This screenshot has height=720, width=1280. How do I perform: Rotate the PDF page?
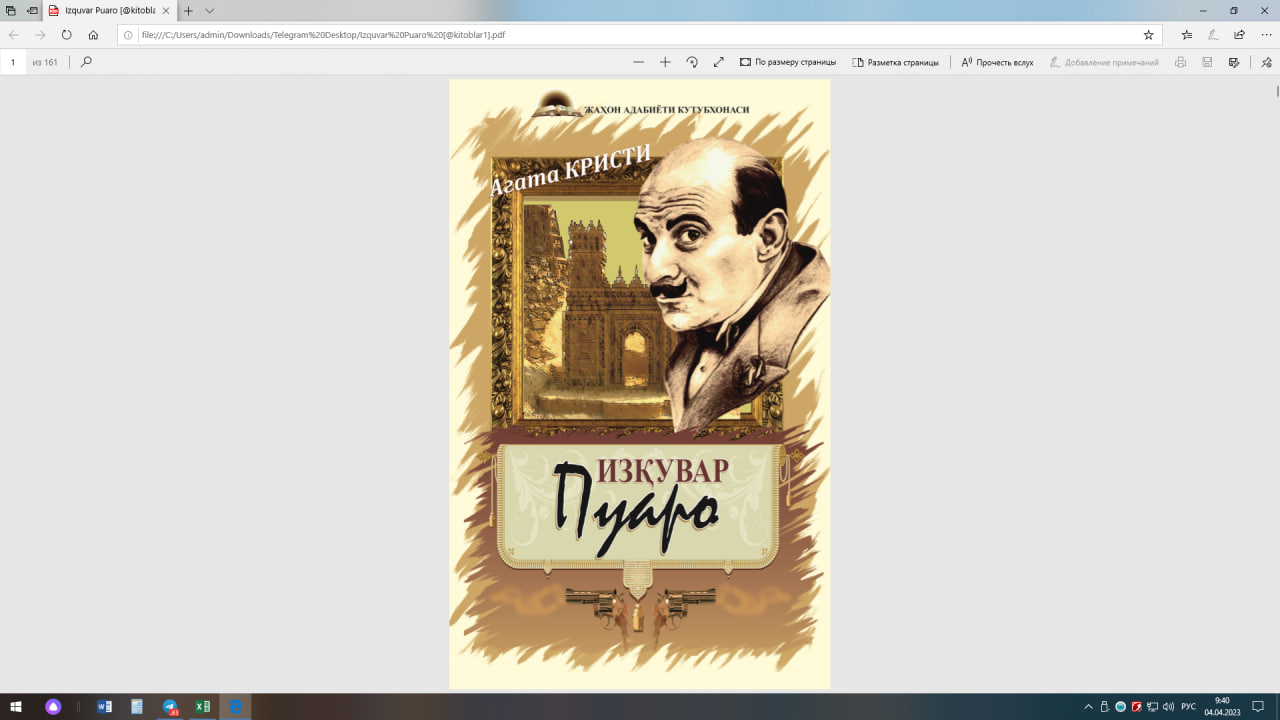692,62
